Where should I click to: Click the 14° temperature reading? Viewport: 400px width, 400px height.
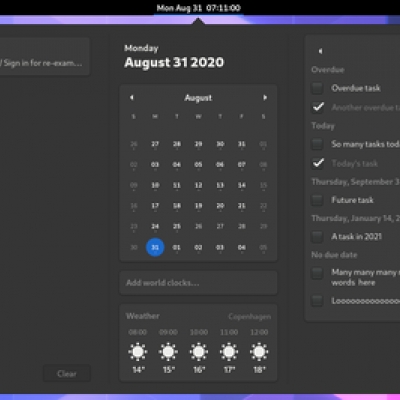click(138, 370)
